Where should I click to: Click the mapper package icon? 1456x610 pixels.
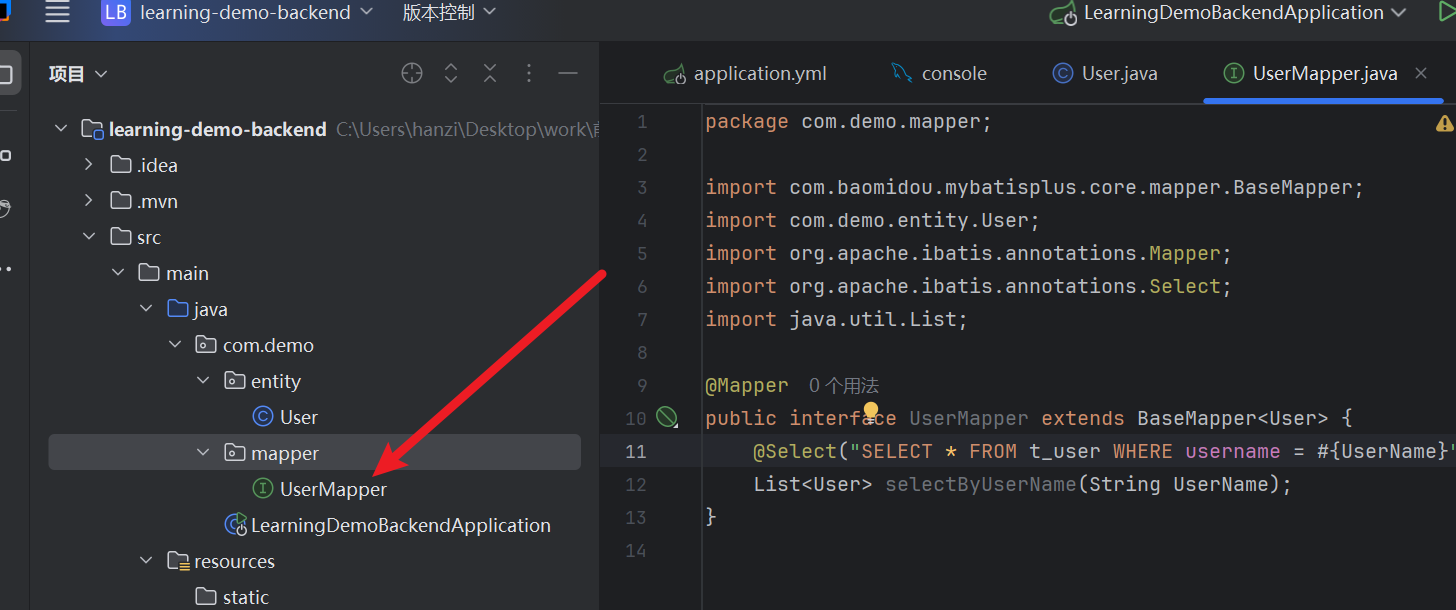point(235,453)
